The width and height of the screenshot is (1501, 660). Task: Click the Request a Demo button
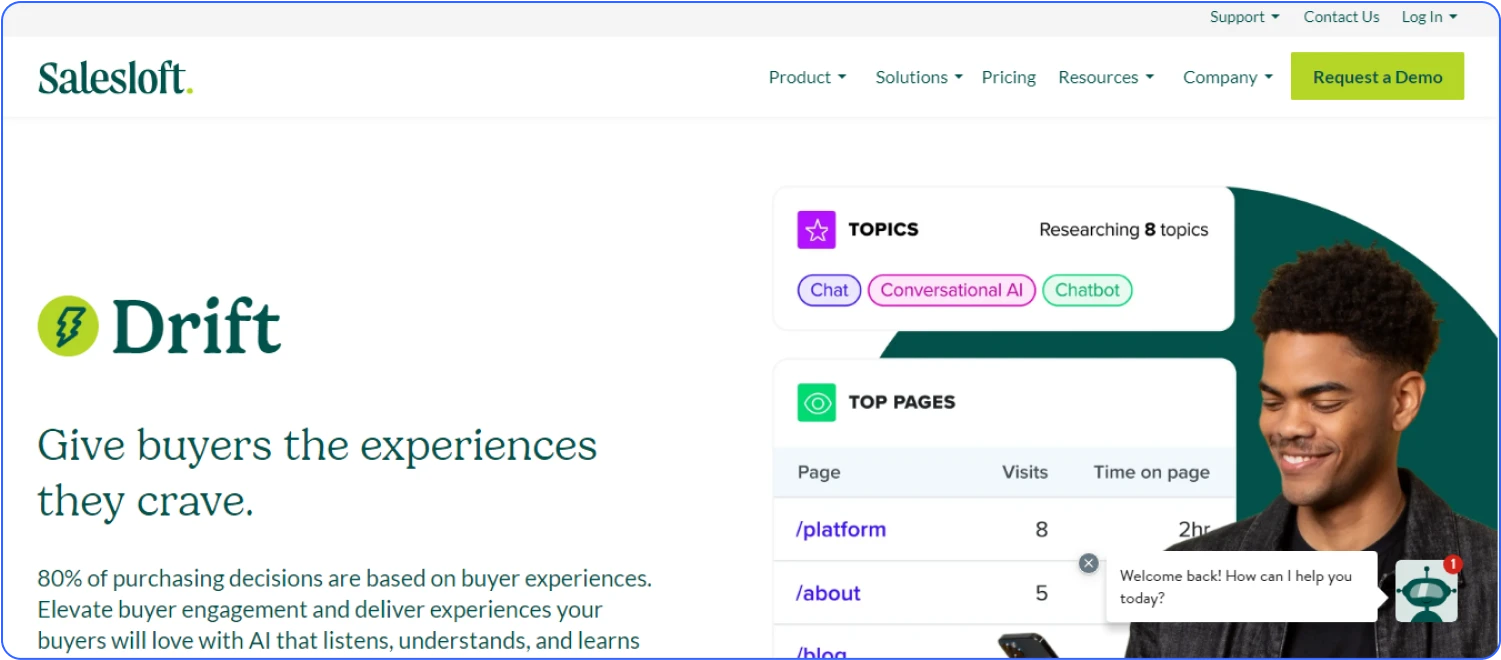[1377, 76]
